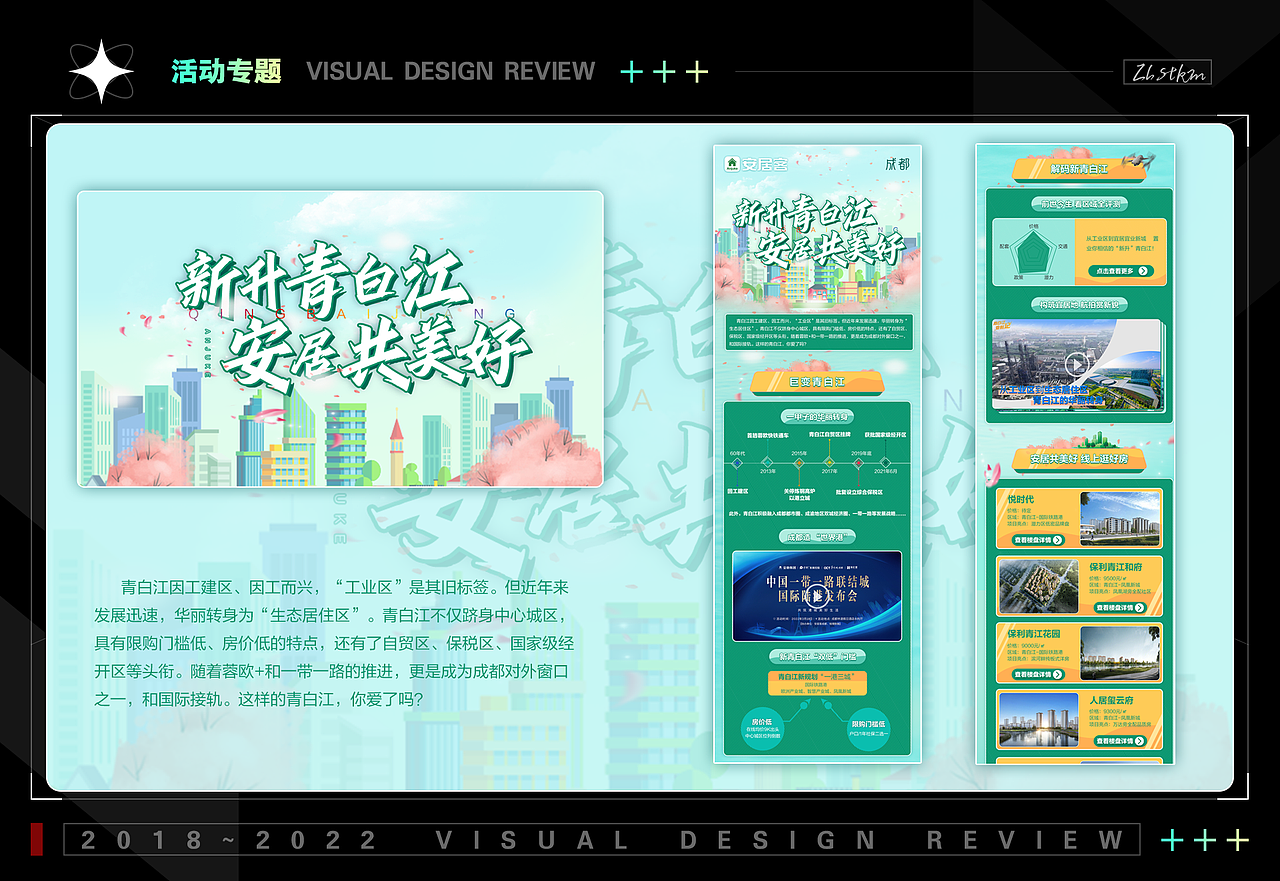Viewport: 1280px width, 881px height.
Task: Click the 活动专题 heading text
Action: click(227, 71)
